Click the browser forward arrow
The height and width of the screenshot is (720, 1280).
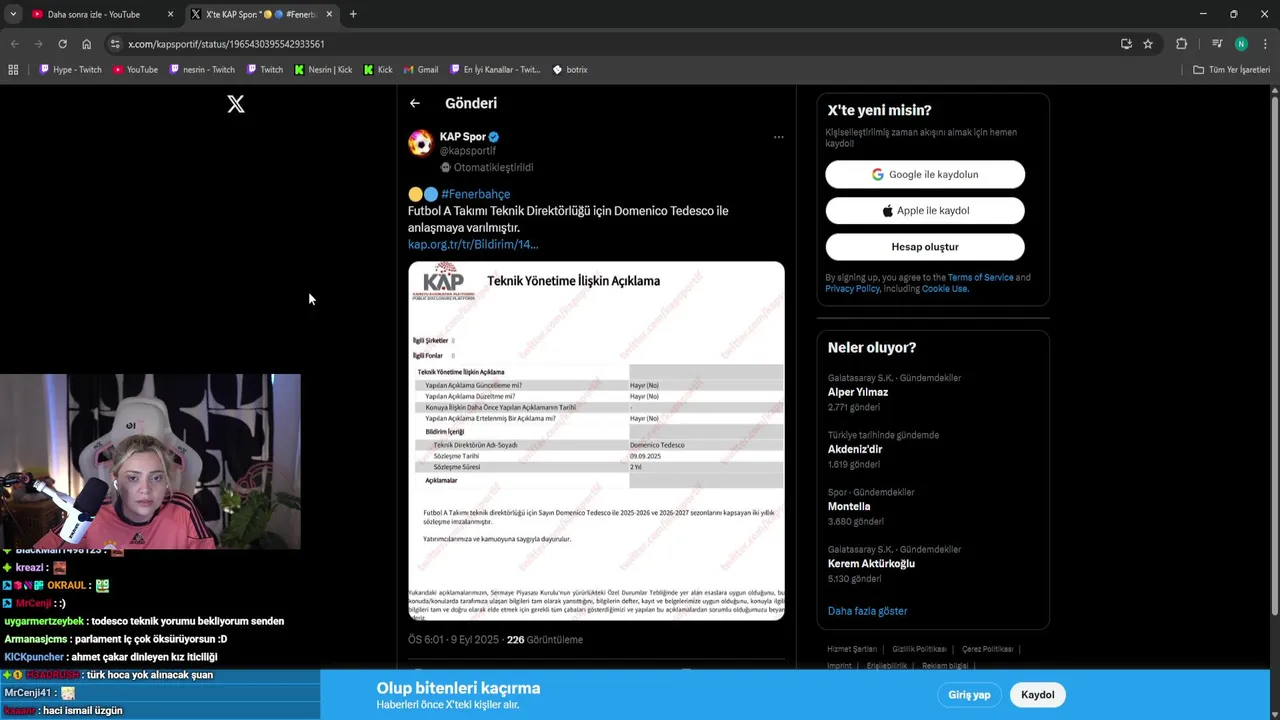pyautogui.click(x=38, y=44)
